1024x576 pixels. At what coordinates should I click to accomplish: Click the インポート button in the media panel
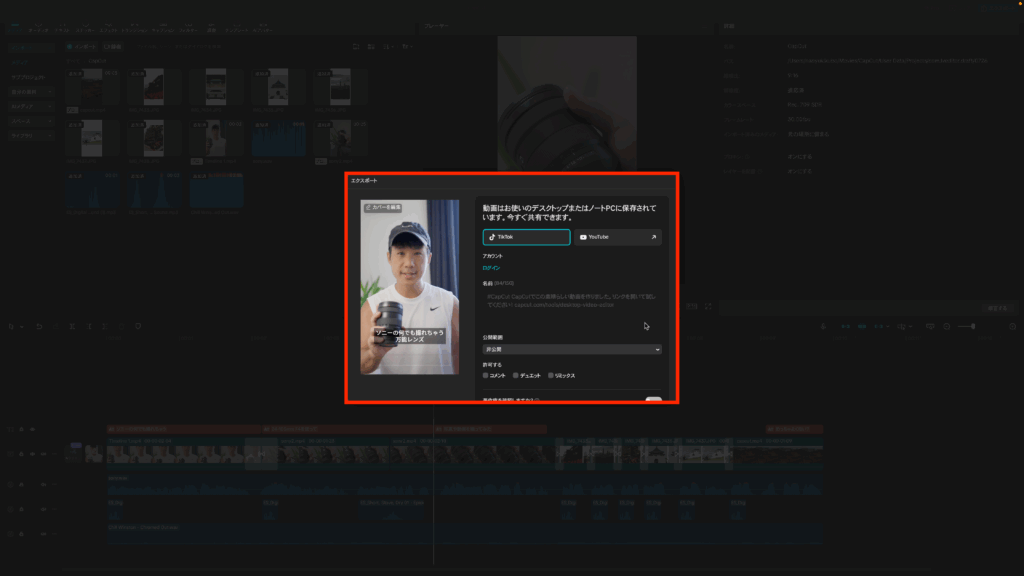tap(82, 47)
